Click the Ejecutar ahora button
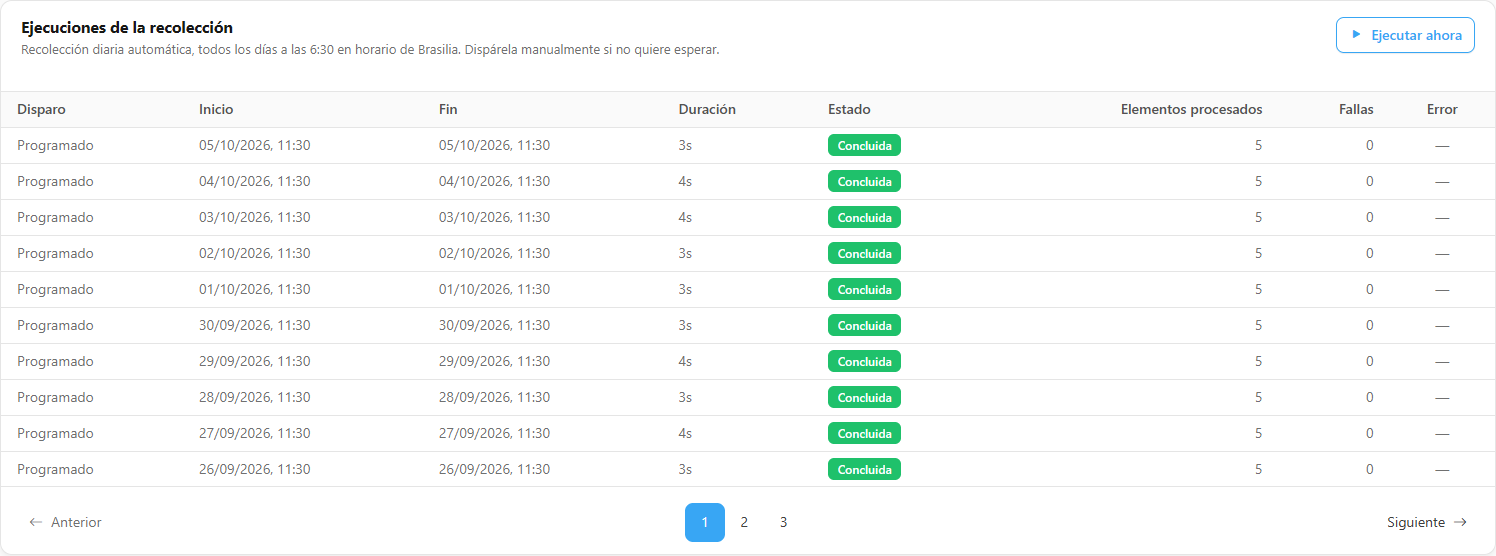 (1405, 35)
